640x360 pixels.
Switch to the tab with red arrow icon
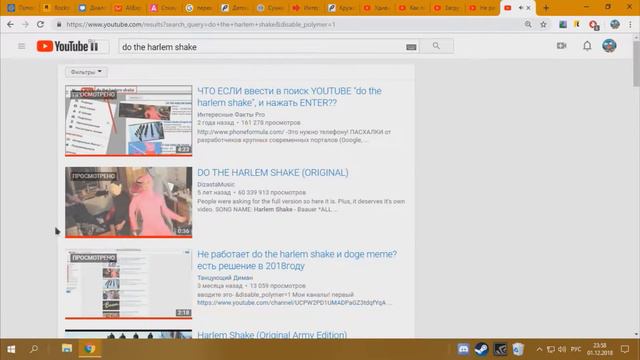pyautogui.click(x=306, y=8)
